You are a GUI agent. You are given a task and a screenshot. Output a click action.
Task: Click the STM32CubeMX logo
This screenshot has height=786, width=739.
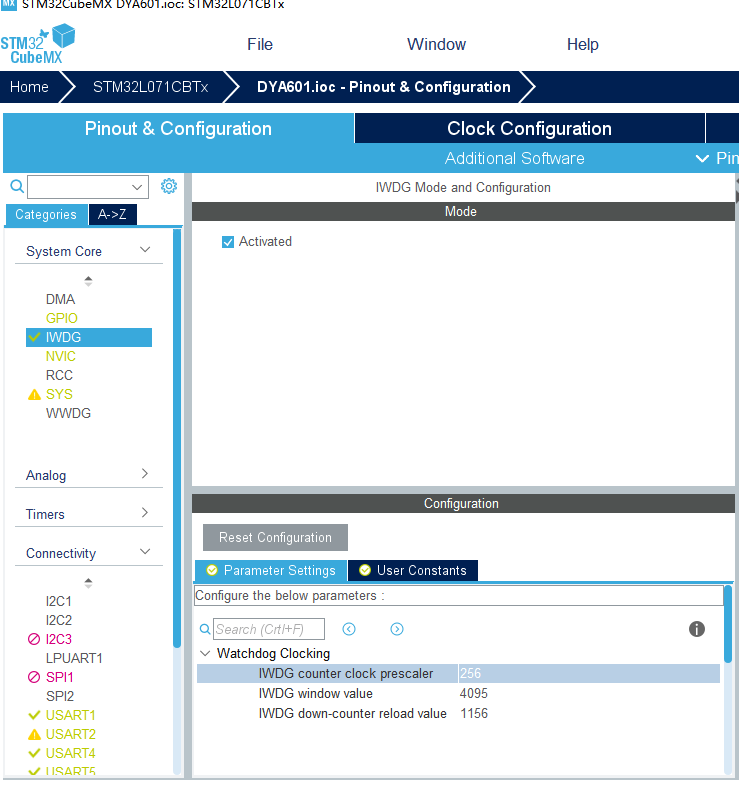[x=38, y=44]
